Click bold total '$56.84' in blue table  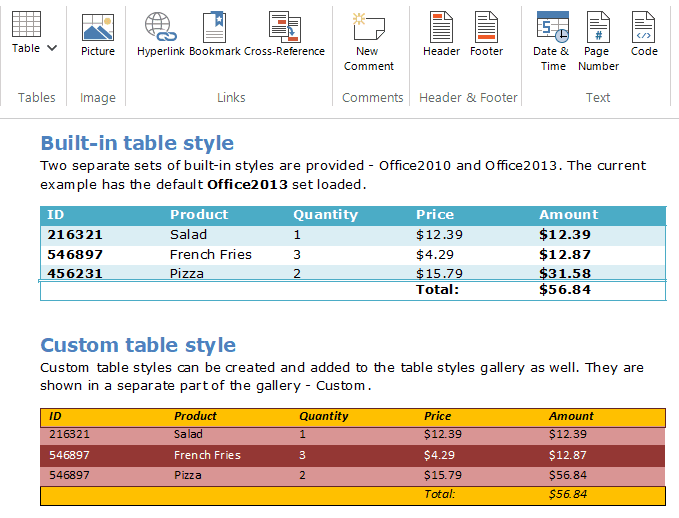pos(565,289)
